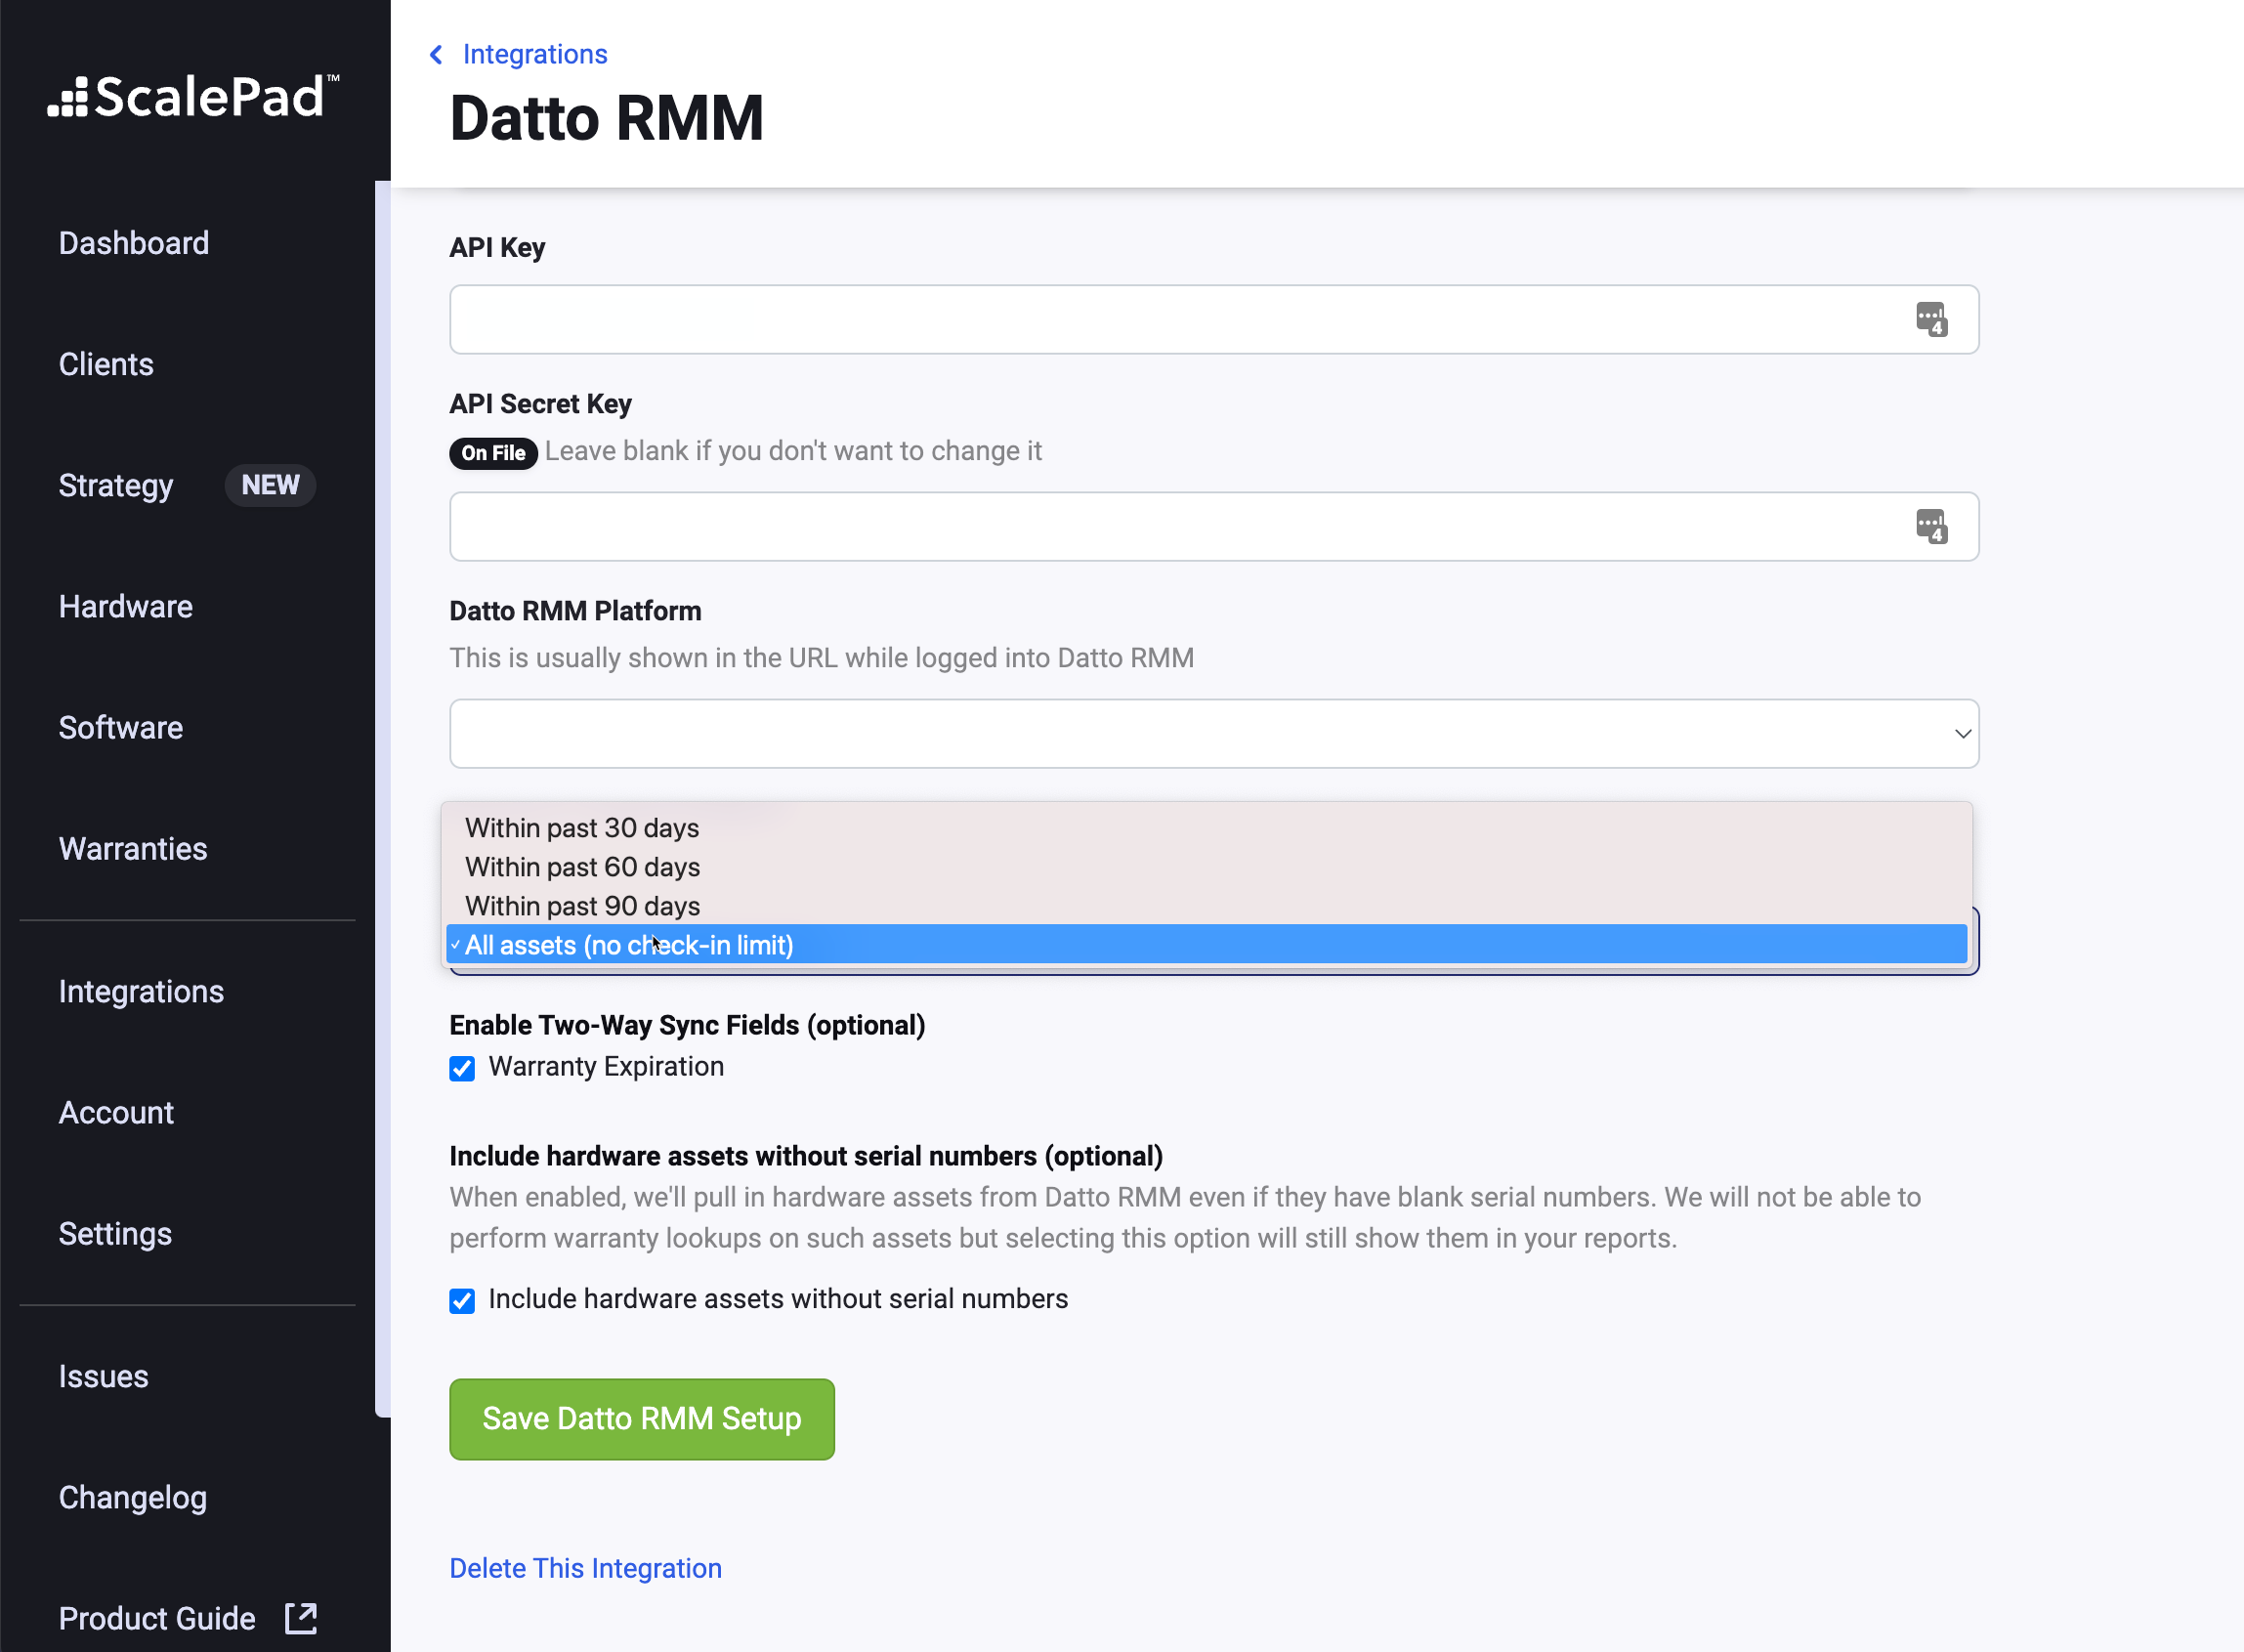Go to Settings in the sidebar
The image size is (2244, 1652).
pos(115,1233)
